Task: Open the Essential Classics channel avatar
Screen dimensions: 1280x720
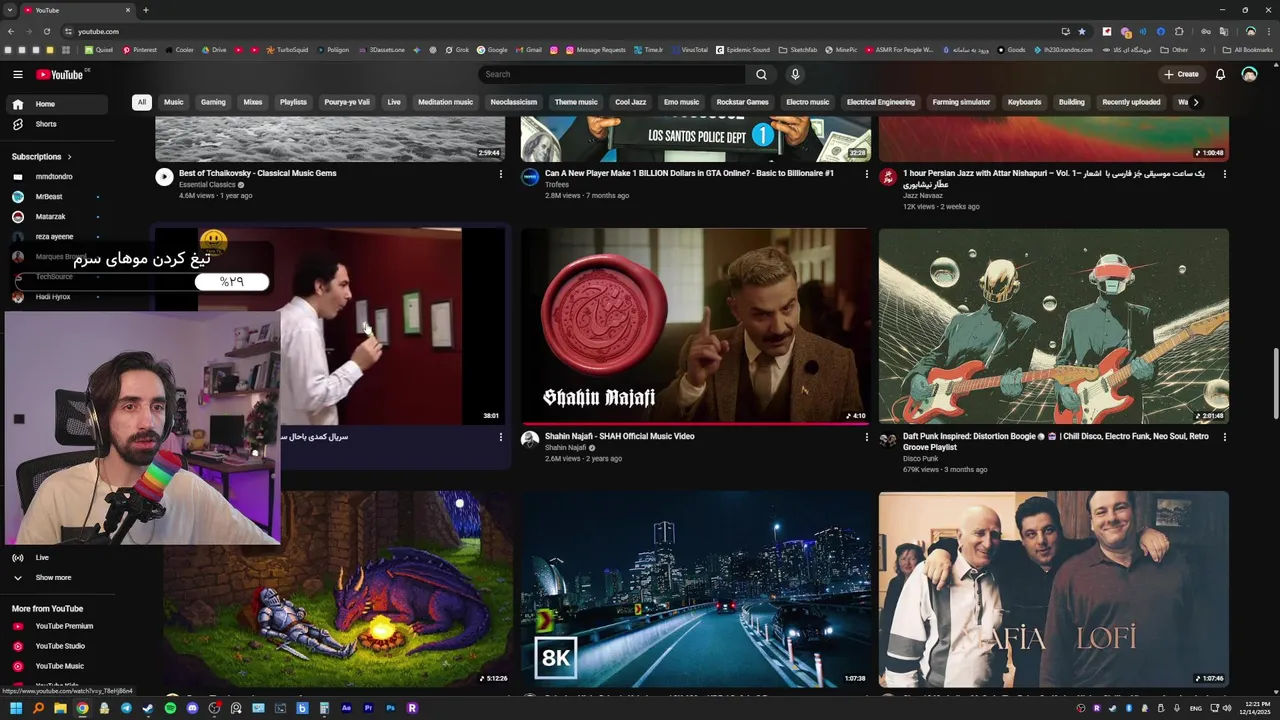Action: [165, 177]
